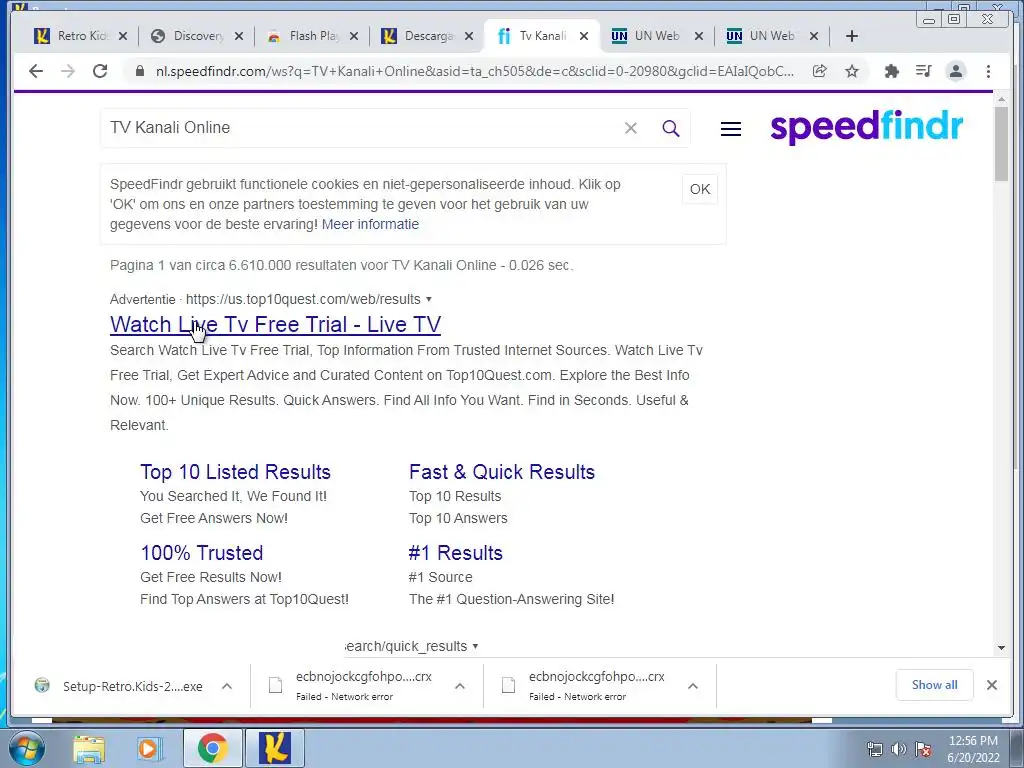This screenshot has width=1024, height=768.
Task: Open the Retro Kids K app in taskbar
Action: pyautogui.click(x=275, y=748)
